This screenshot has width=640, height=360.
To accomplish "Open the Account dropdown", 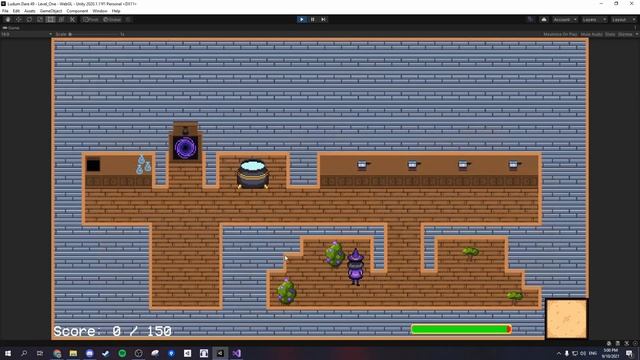I will point(565,20).
